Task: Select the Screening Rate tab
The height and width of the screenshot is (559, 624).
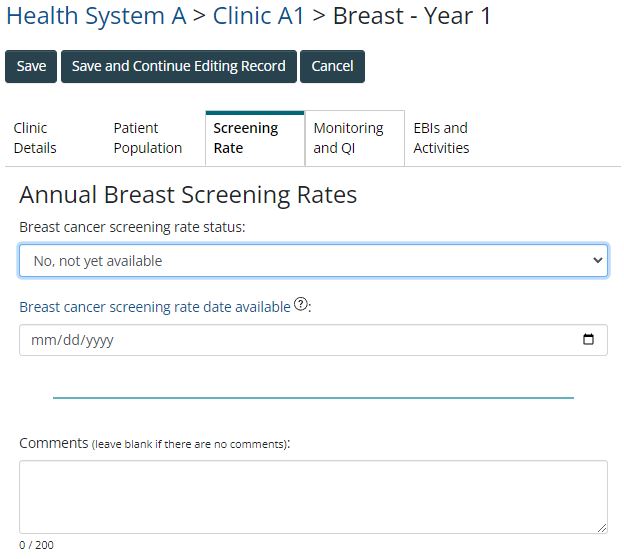Action: [246, 138]
